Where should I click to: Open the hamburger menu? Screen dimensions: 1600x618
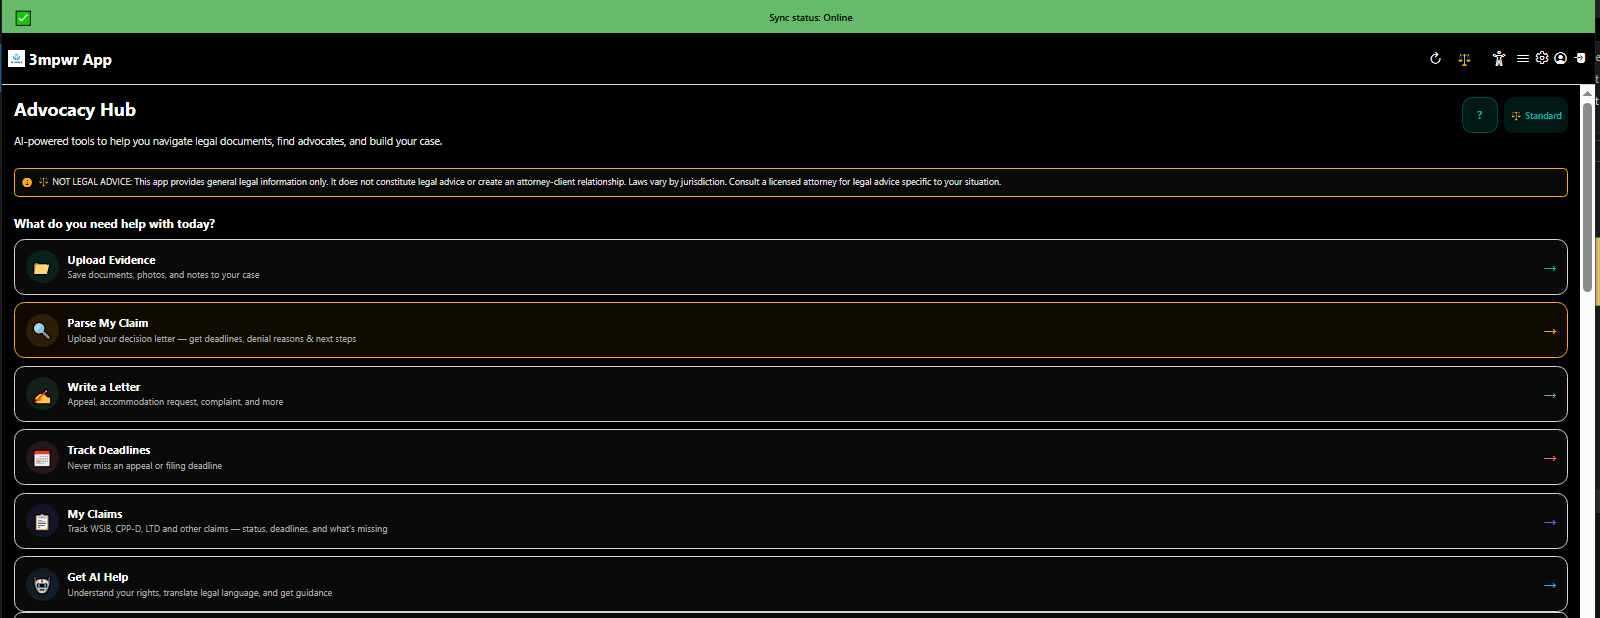(1522, 59)
